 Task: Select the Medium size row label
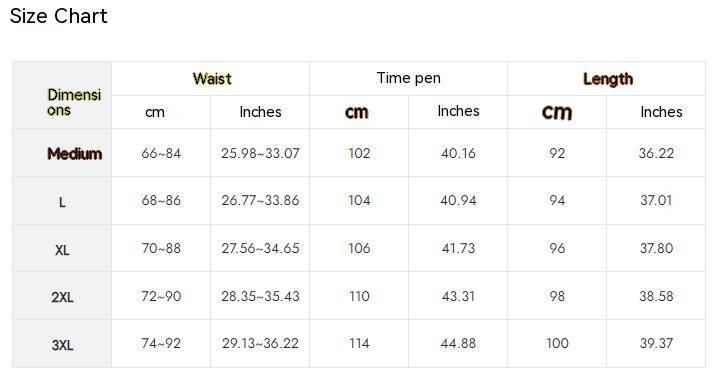point(74,153)
